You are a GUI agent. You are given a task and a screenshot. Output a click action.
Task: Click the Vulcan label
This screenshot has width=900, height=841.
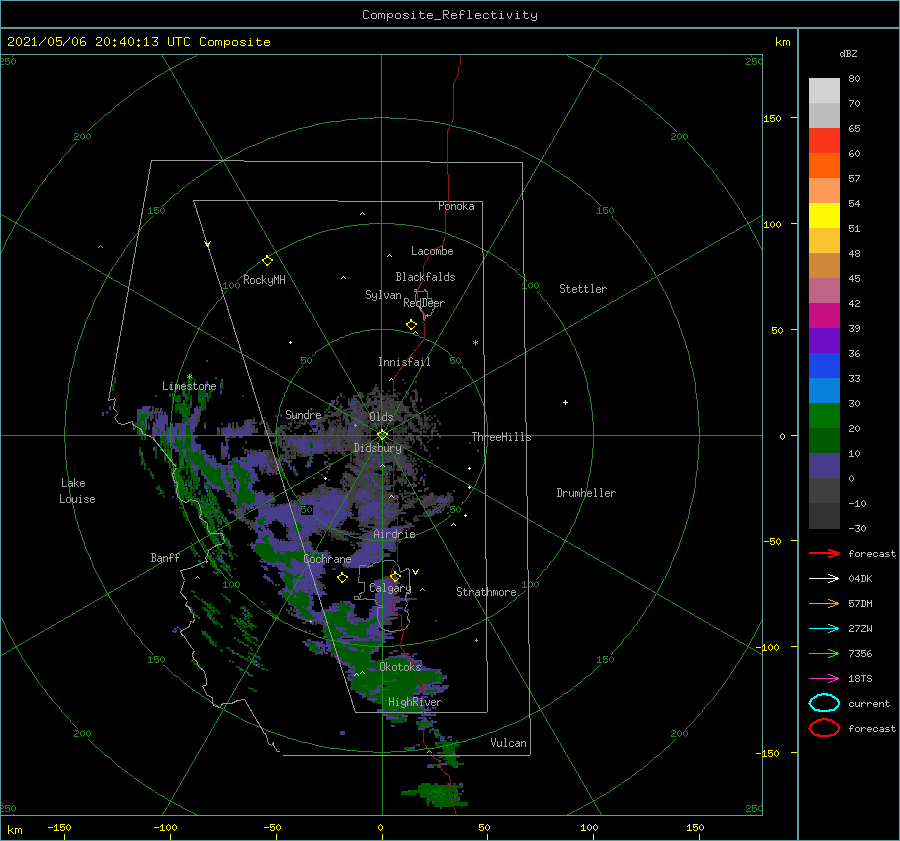click(x=509, y=743)
